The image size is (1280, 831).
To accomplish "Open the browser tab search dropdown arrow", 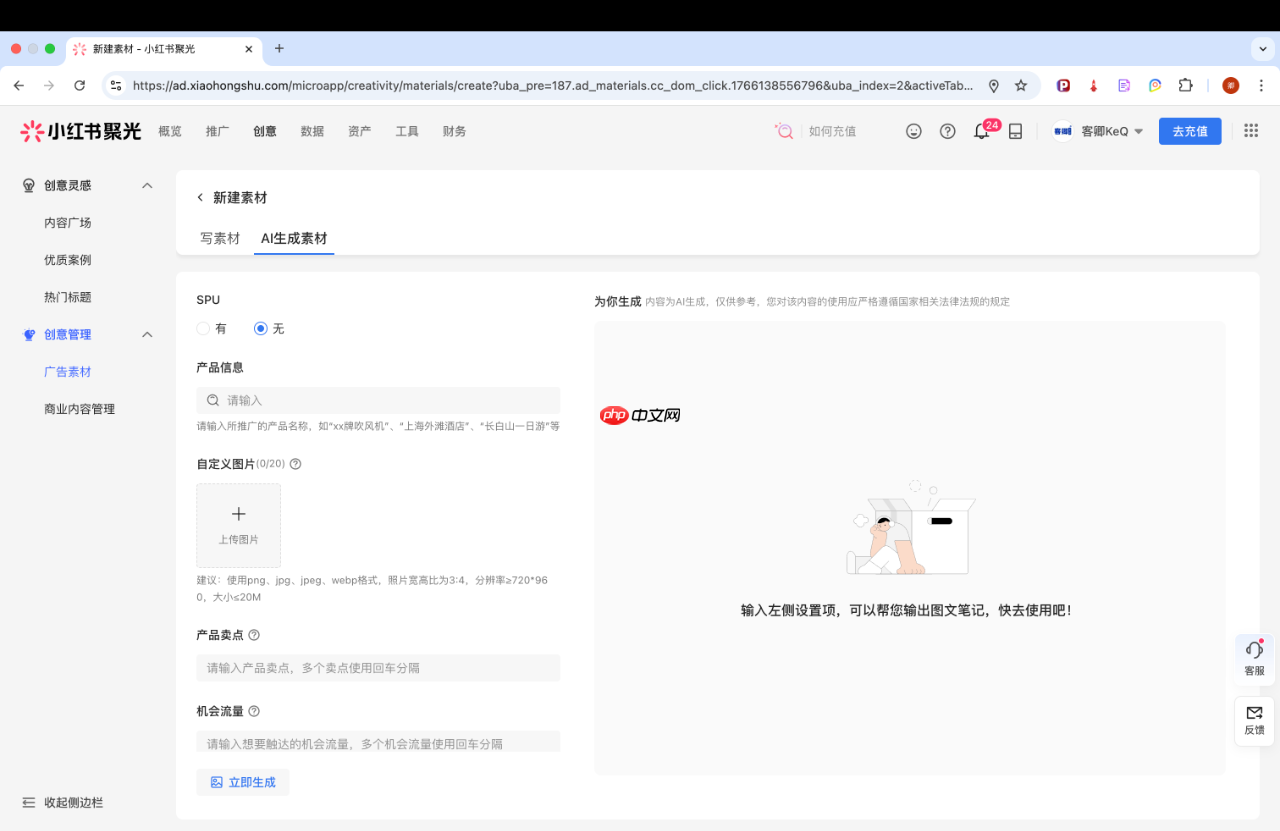I will pyautogui.click(x=1261, y=49).
